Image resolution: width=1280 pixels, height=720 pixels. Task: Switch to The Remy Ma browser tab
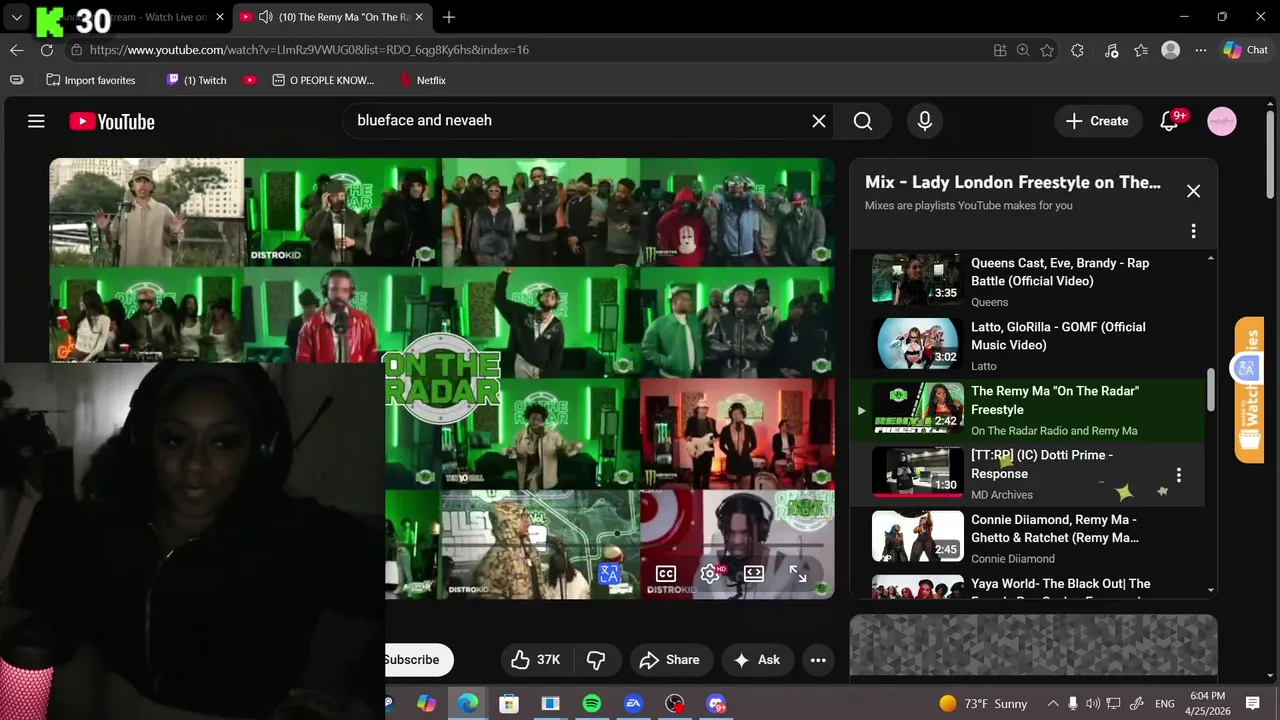pos(333,17)
